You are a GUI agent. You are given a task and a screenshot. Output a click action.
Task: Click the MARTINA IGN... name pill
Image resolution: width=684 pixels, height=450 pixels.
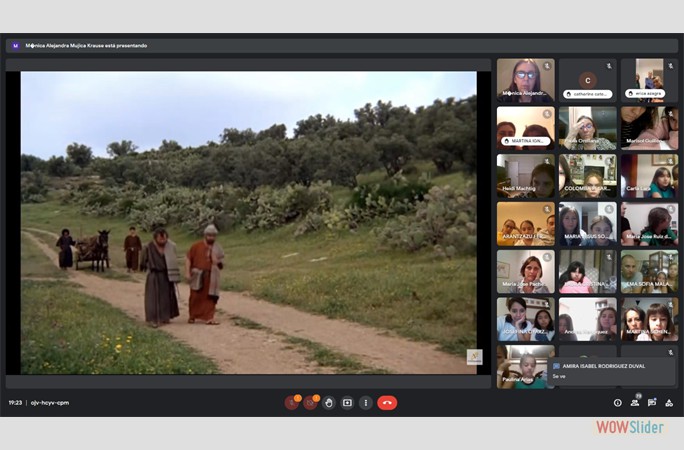pyautogui.click(x=526, y=141)
